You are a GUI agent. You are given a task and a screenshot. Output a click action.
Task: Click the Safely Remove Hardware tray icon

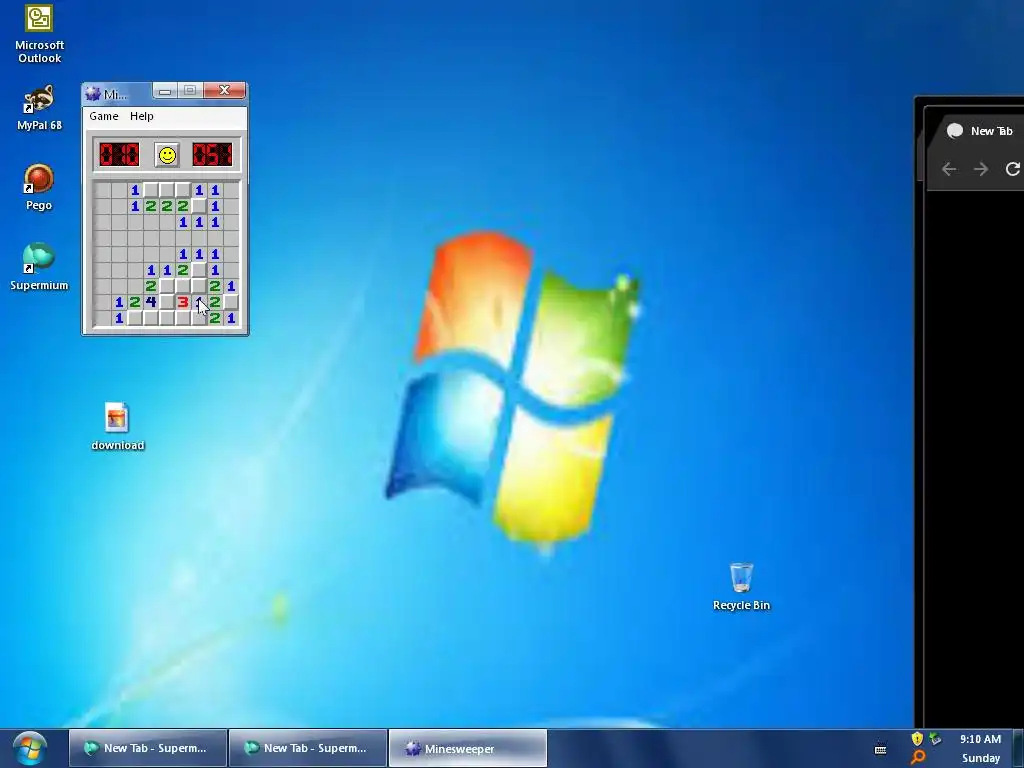click(935, 739)
